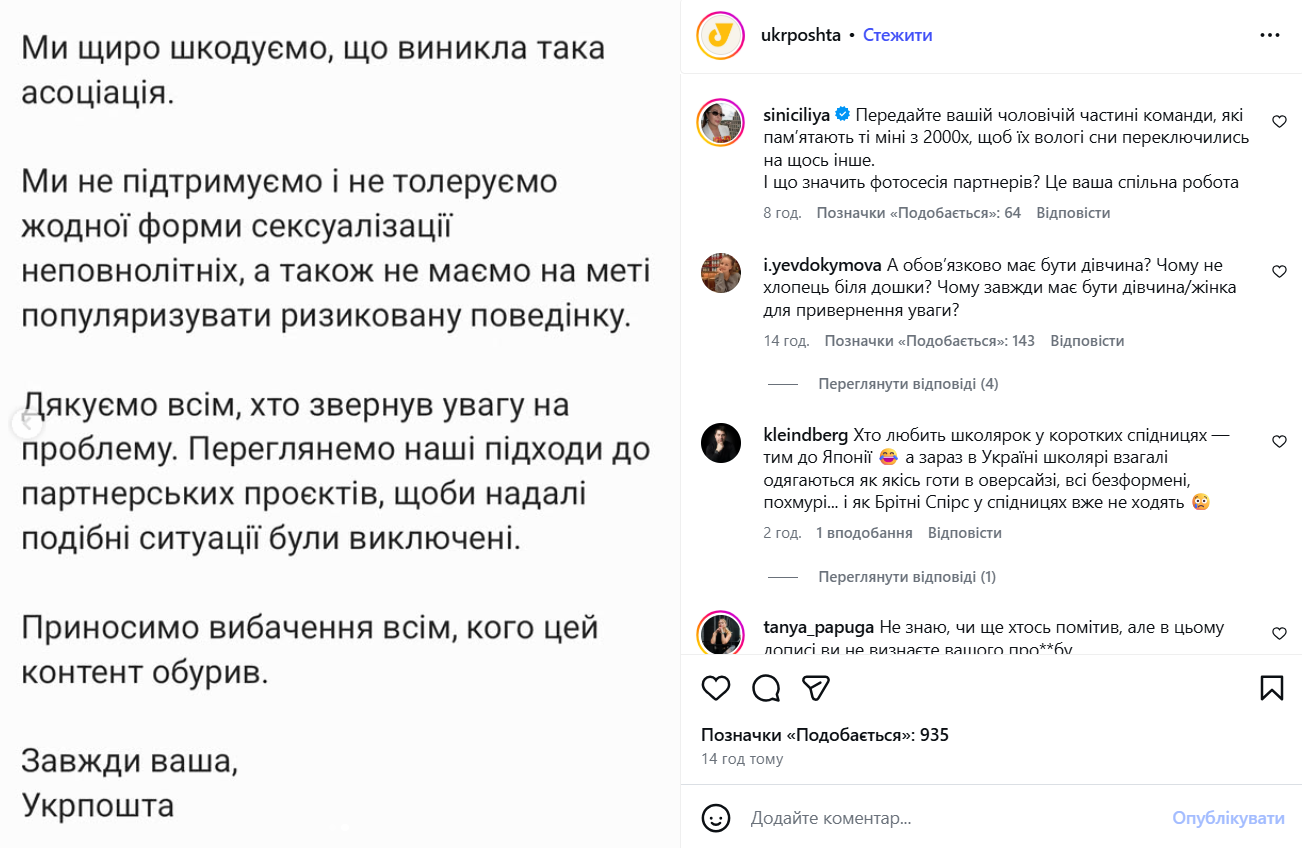Follow ukrposhta with the Стежити link

897,35
